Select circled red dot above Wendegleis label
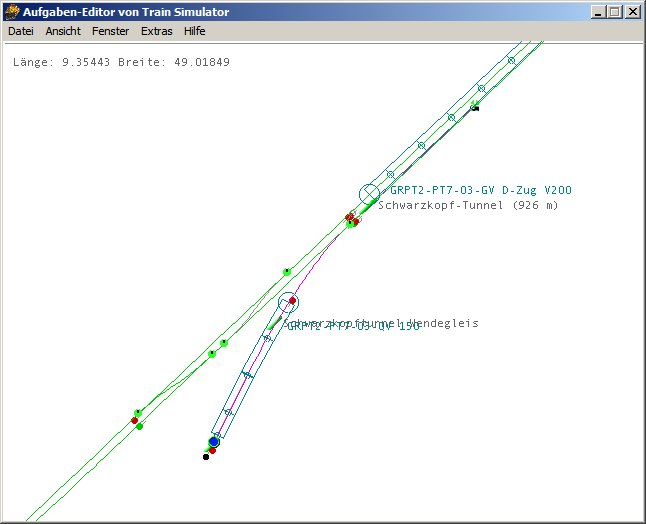The image size is (646, 524). [292, 300]
